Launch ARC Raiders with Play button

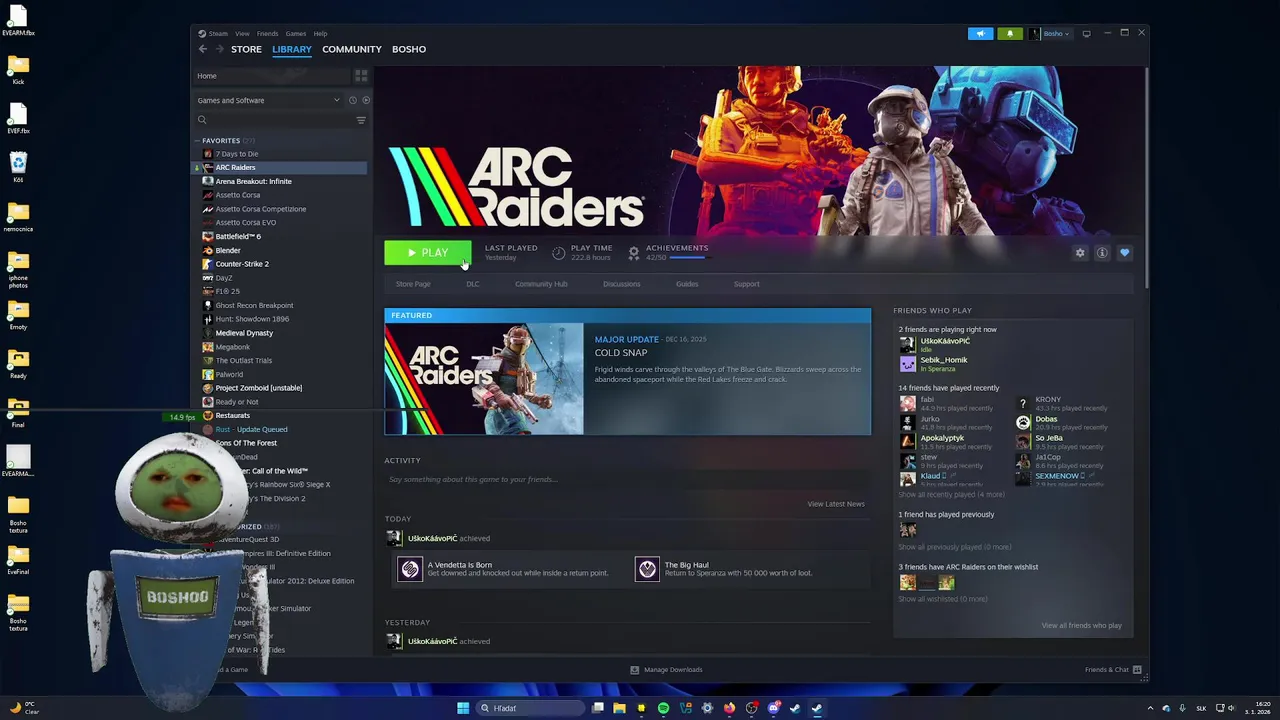tap(428, 253)
